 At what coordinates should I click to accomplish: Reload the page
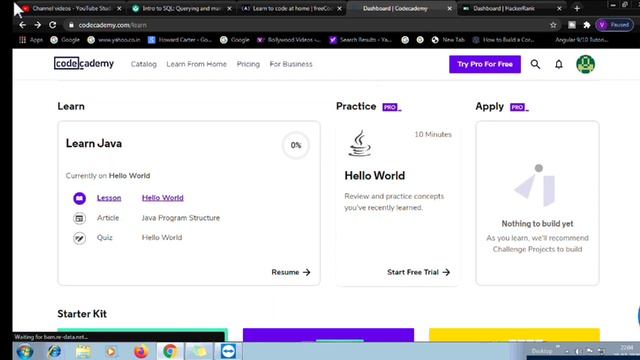[x=53, y=25]
